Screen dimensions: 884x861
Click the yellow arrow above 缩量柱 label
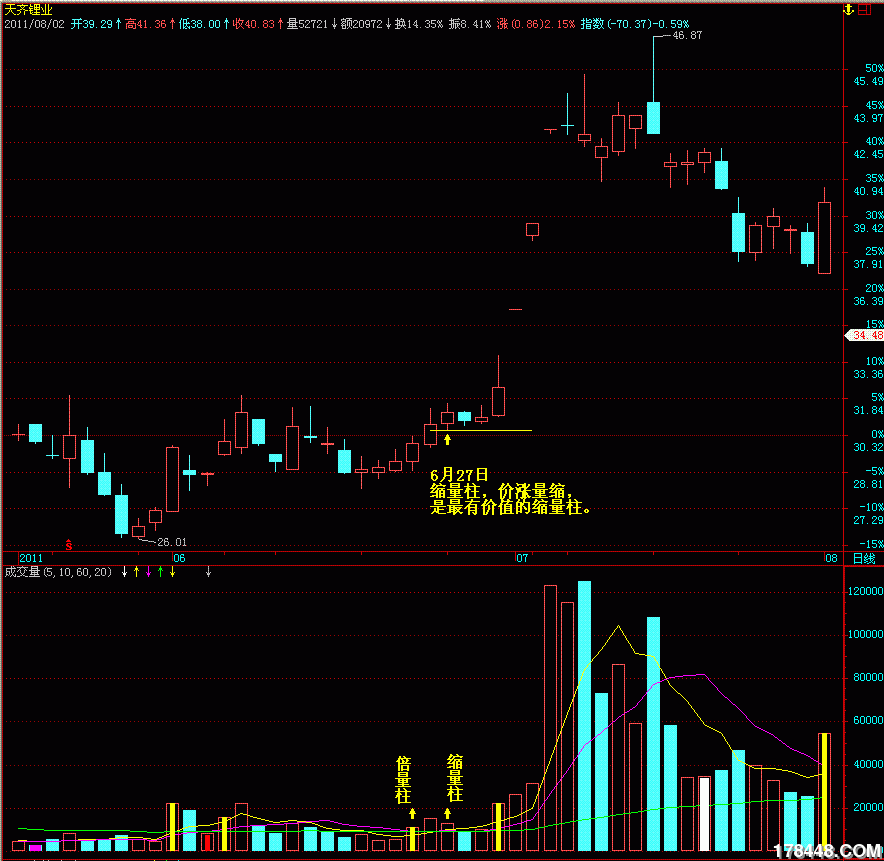tap(447, 812)
